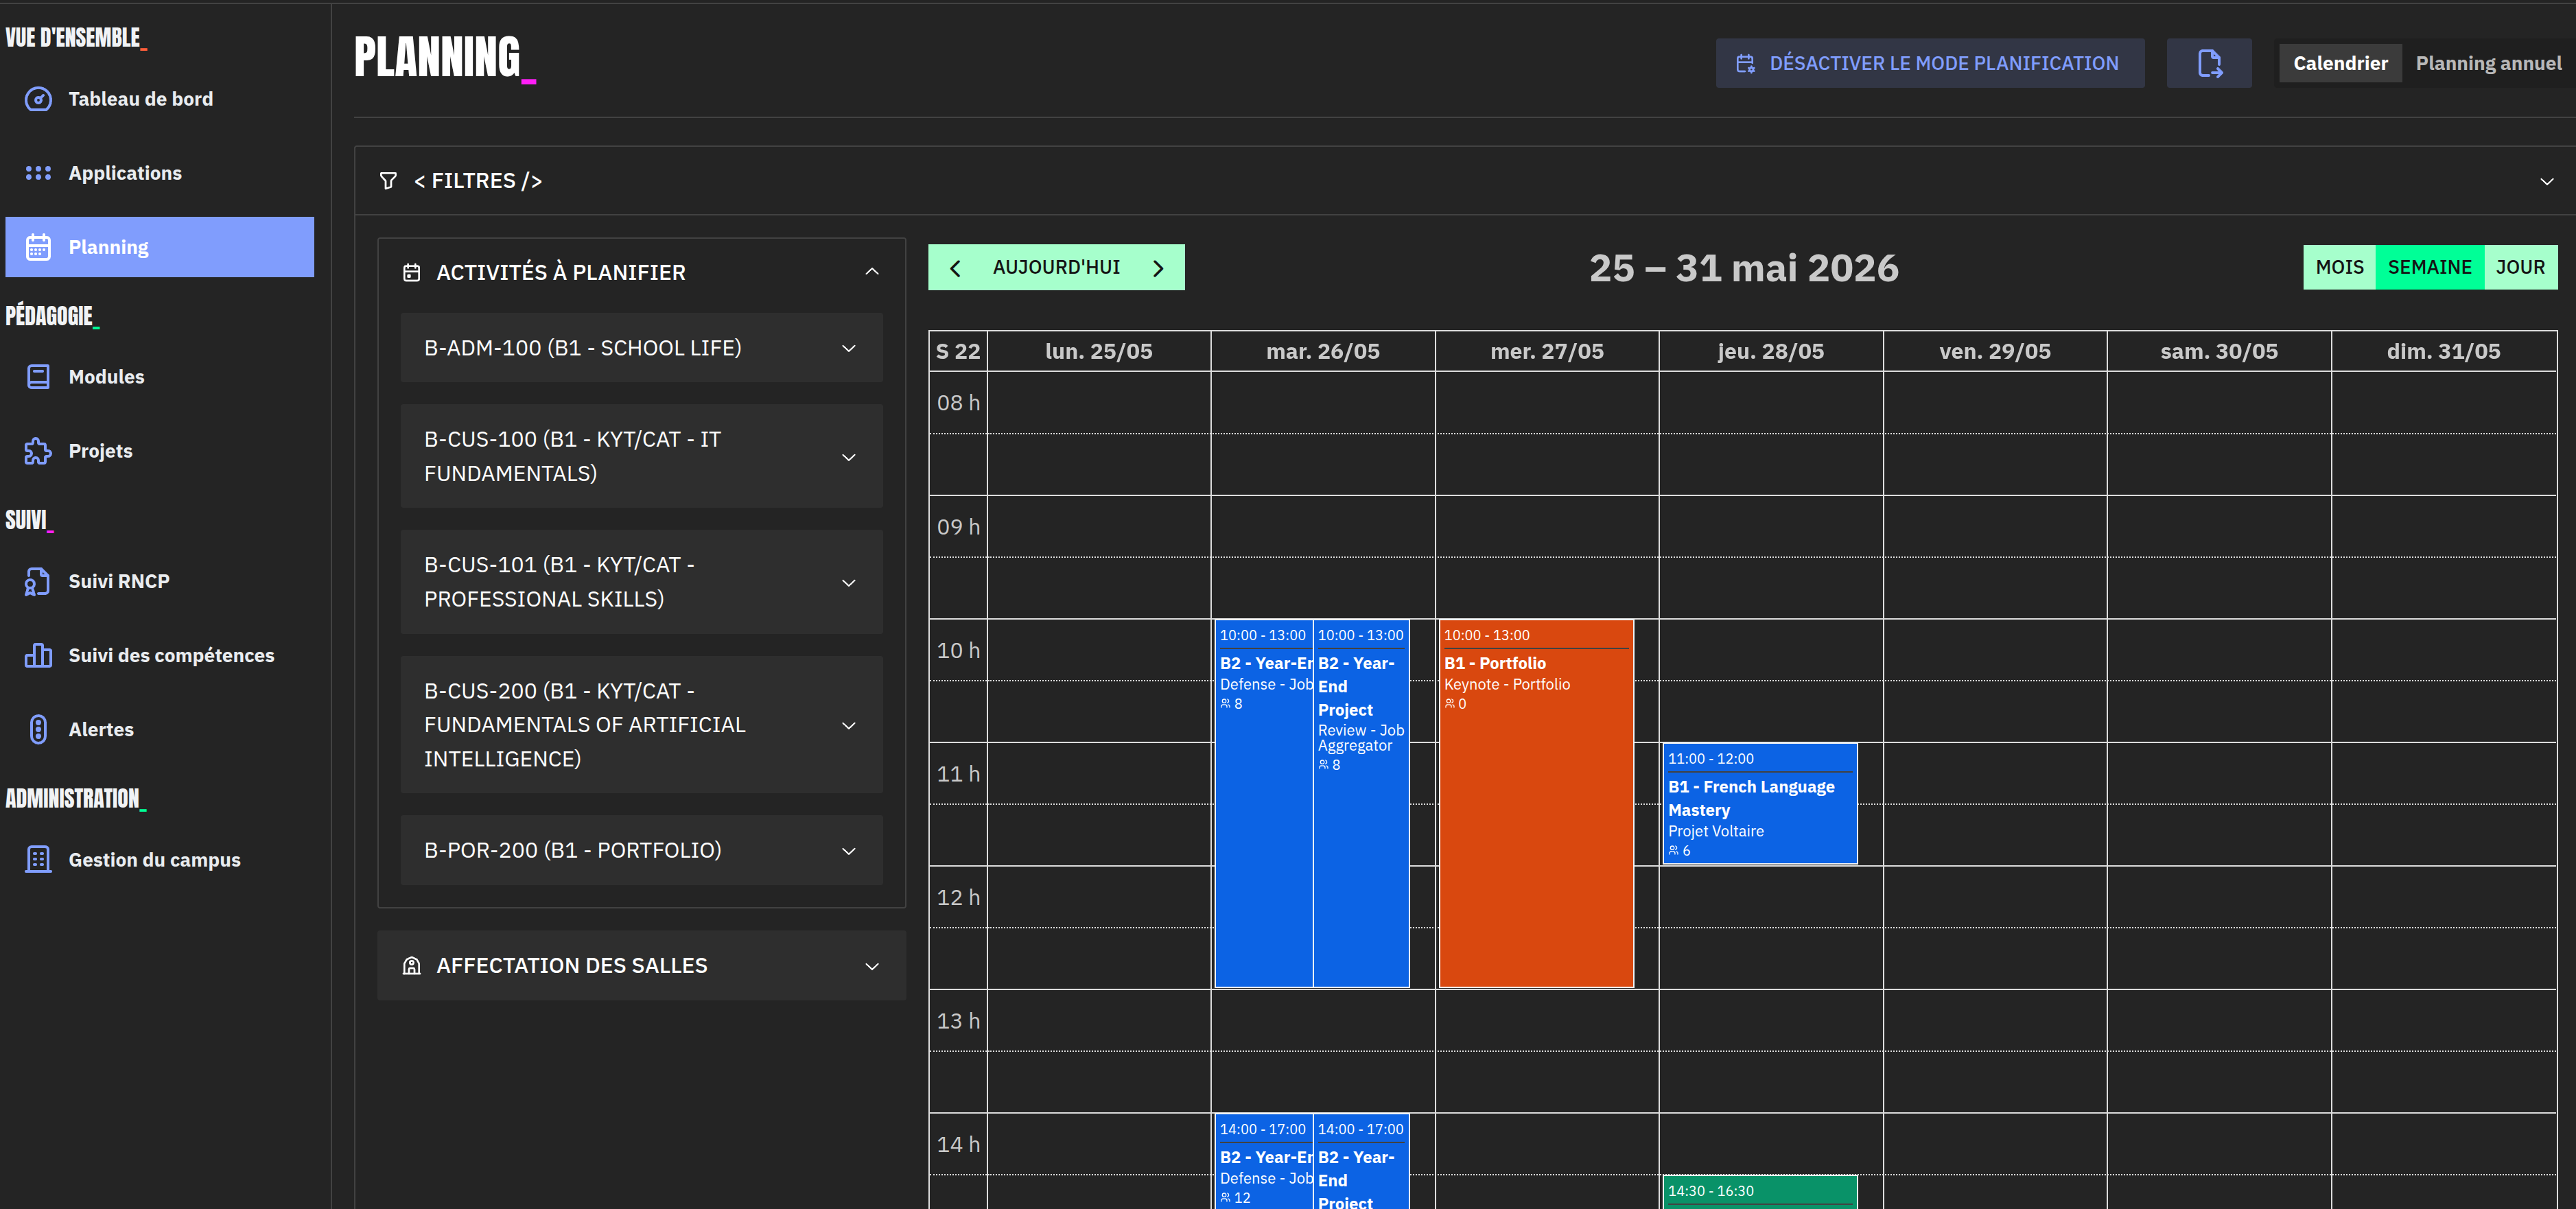The width and height of the screenshot is (2576, 1209).
Task: Click the ven. 29/05 column header
Action: click(1994, 352)
